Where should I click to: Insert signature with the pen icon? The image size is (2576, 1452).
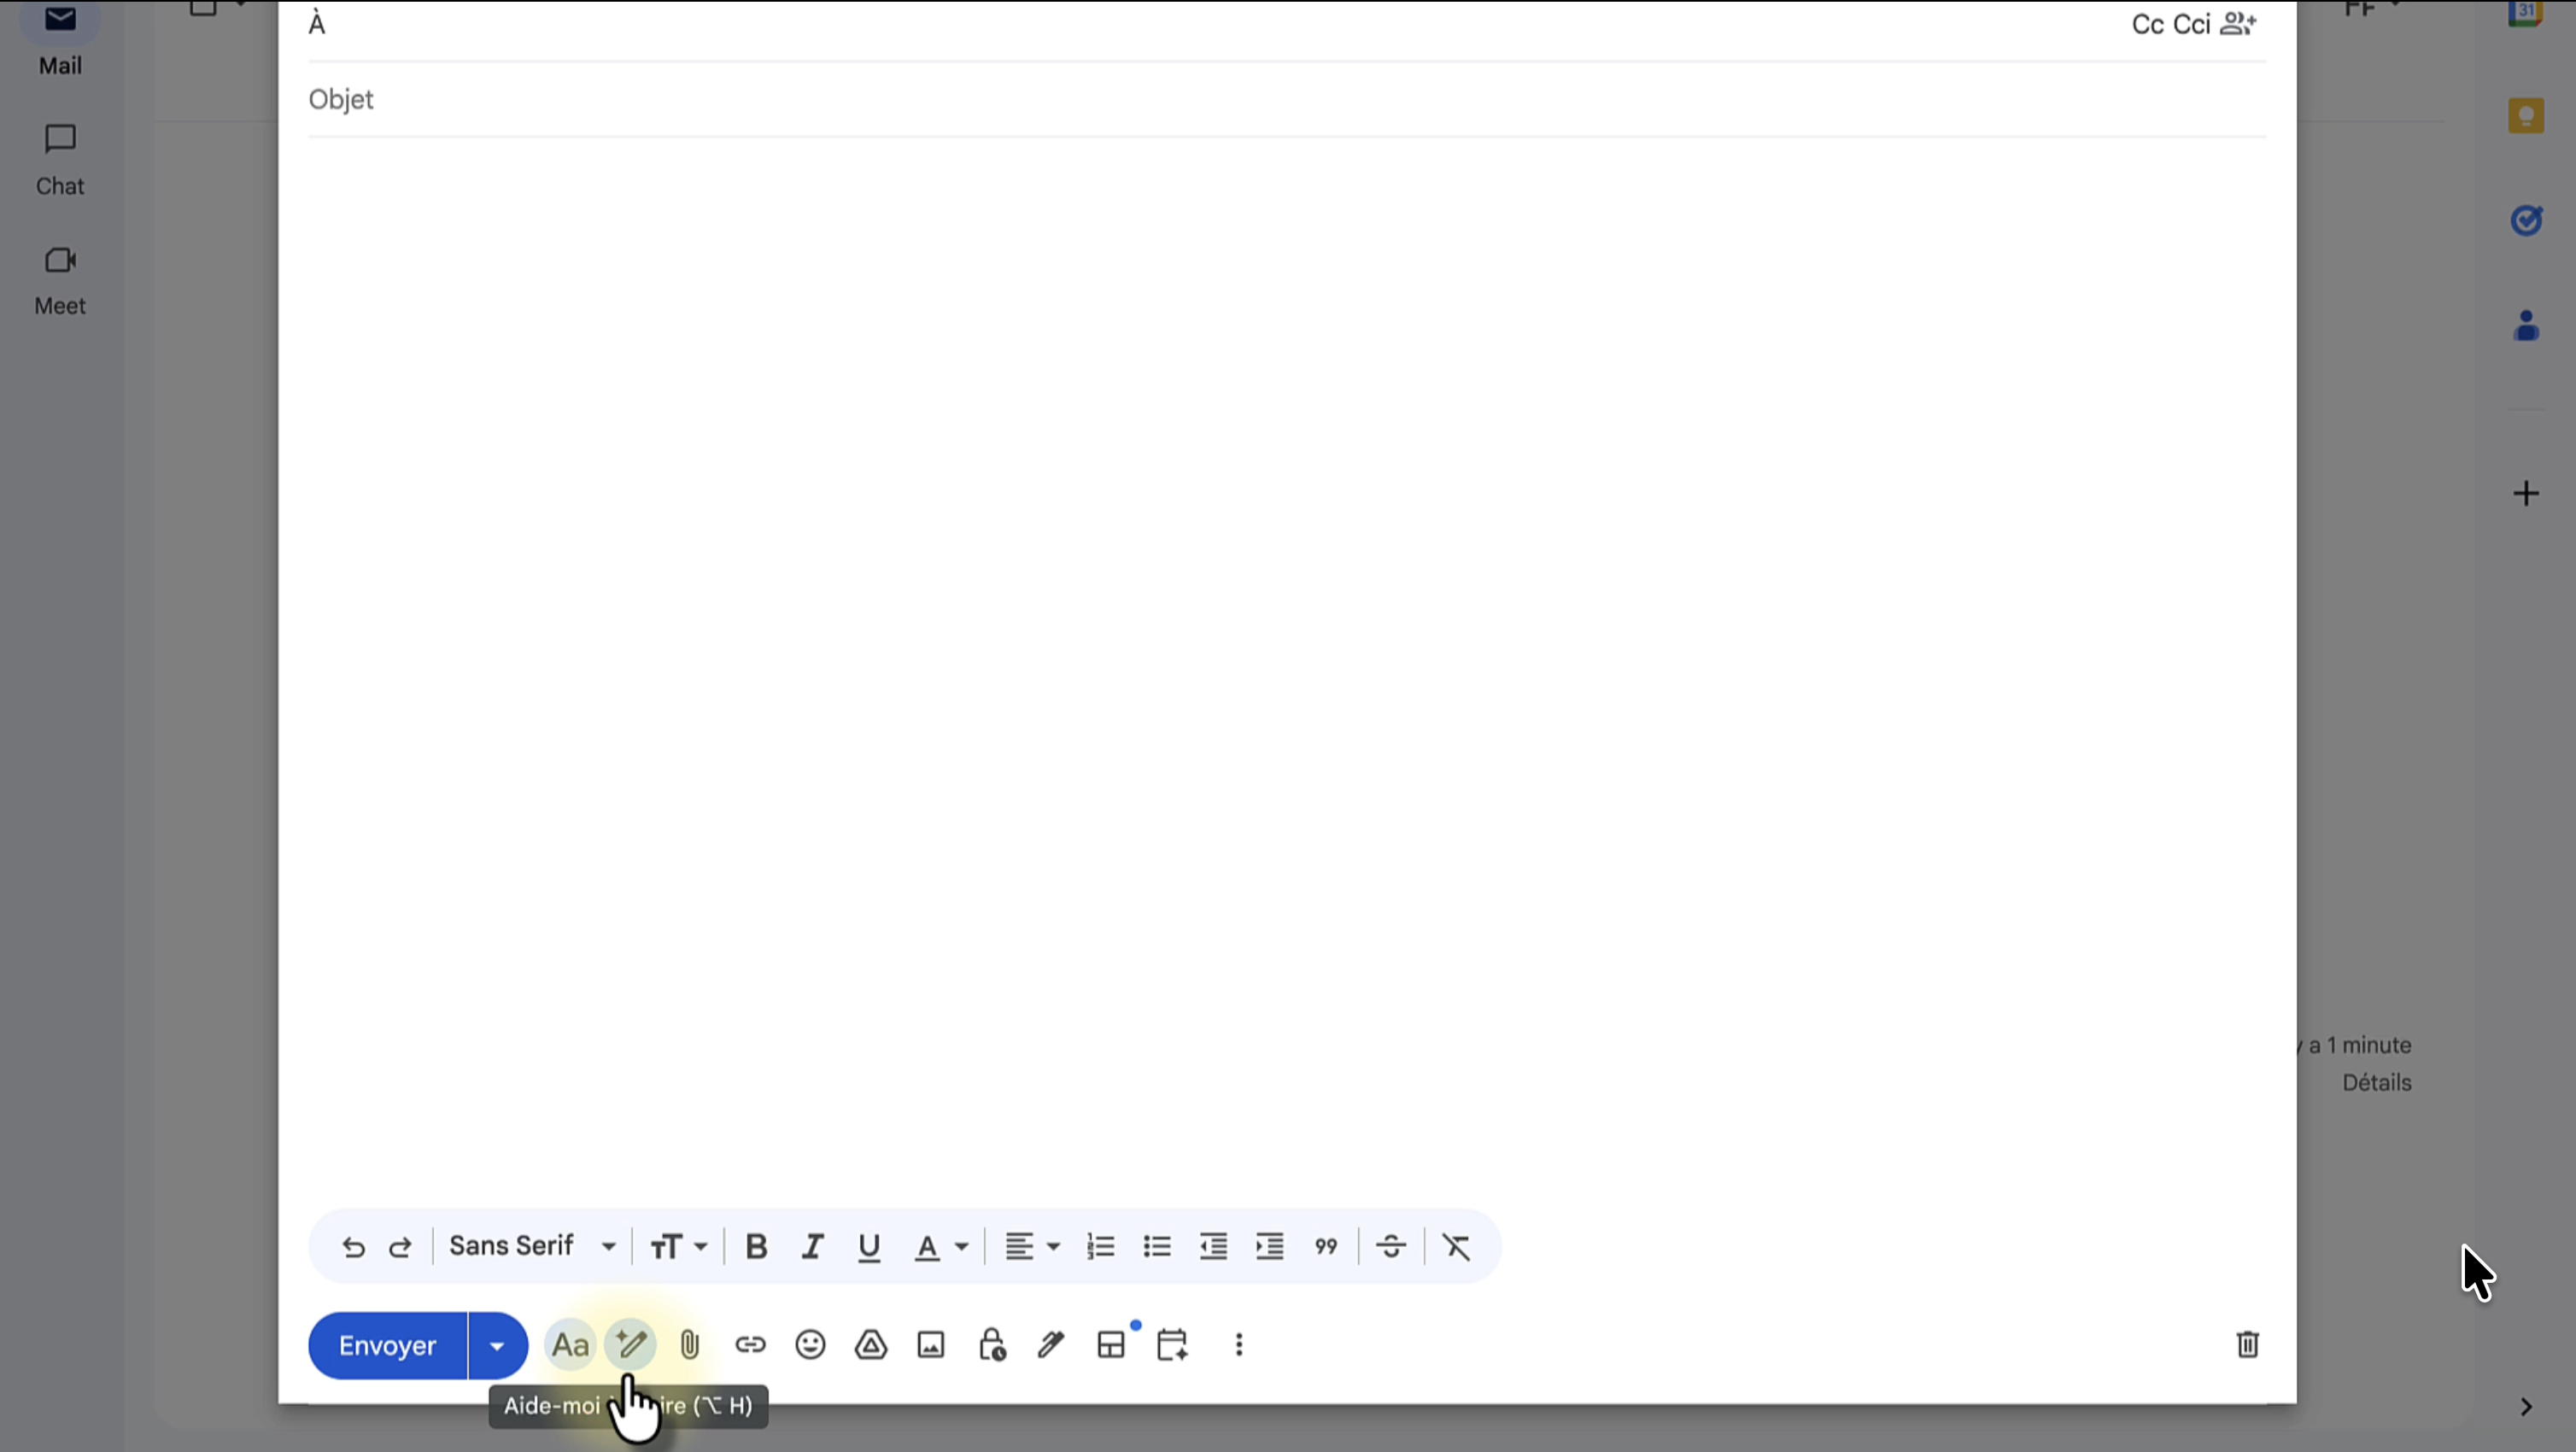point(1050,1345)
